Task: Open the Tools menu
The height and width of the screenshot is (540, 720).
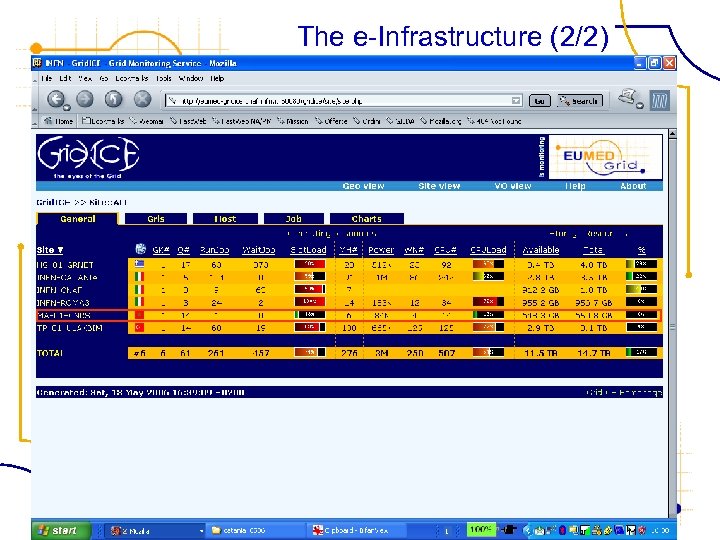Action: pos(163,79)
